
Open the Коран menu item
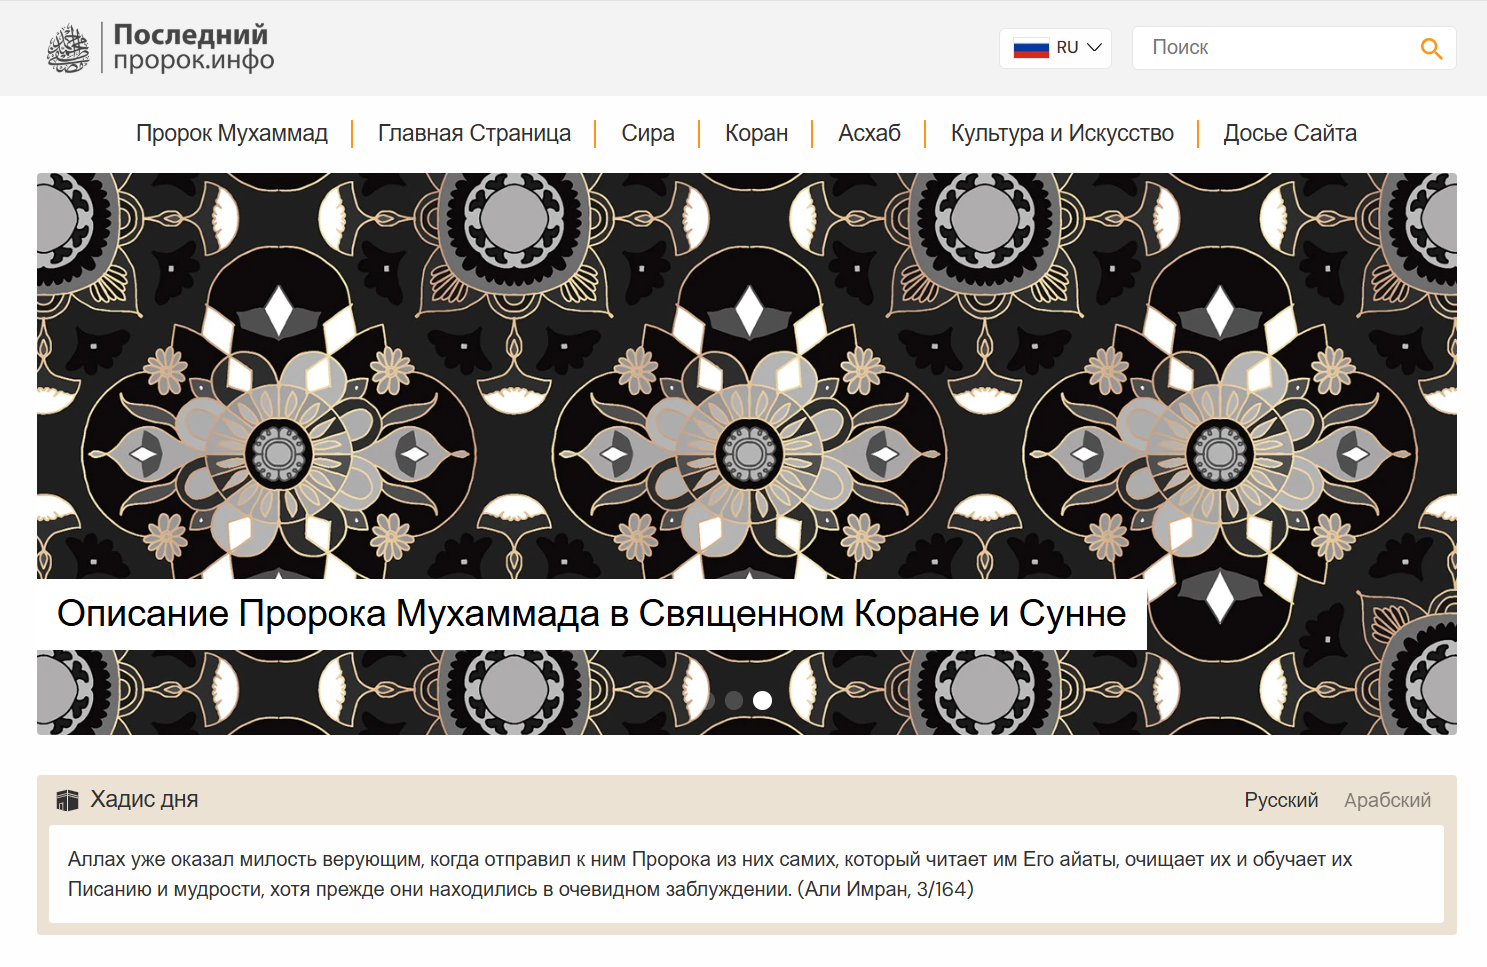[x=756, y=133]
